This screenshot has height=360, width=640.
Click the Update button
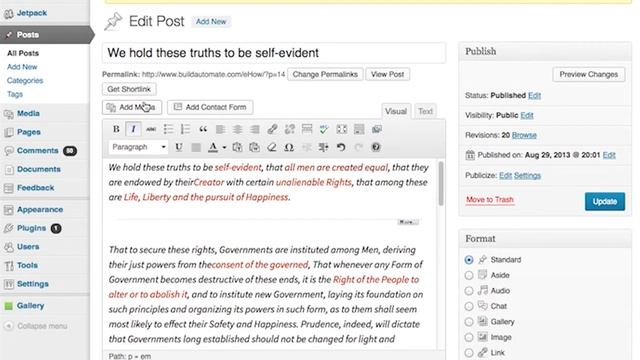(x=604, y=202)
